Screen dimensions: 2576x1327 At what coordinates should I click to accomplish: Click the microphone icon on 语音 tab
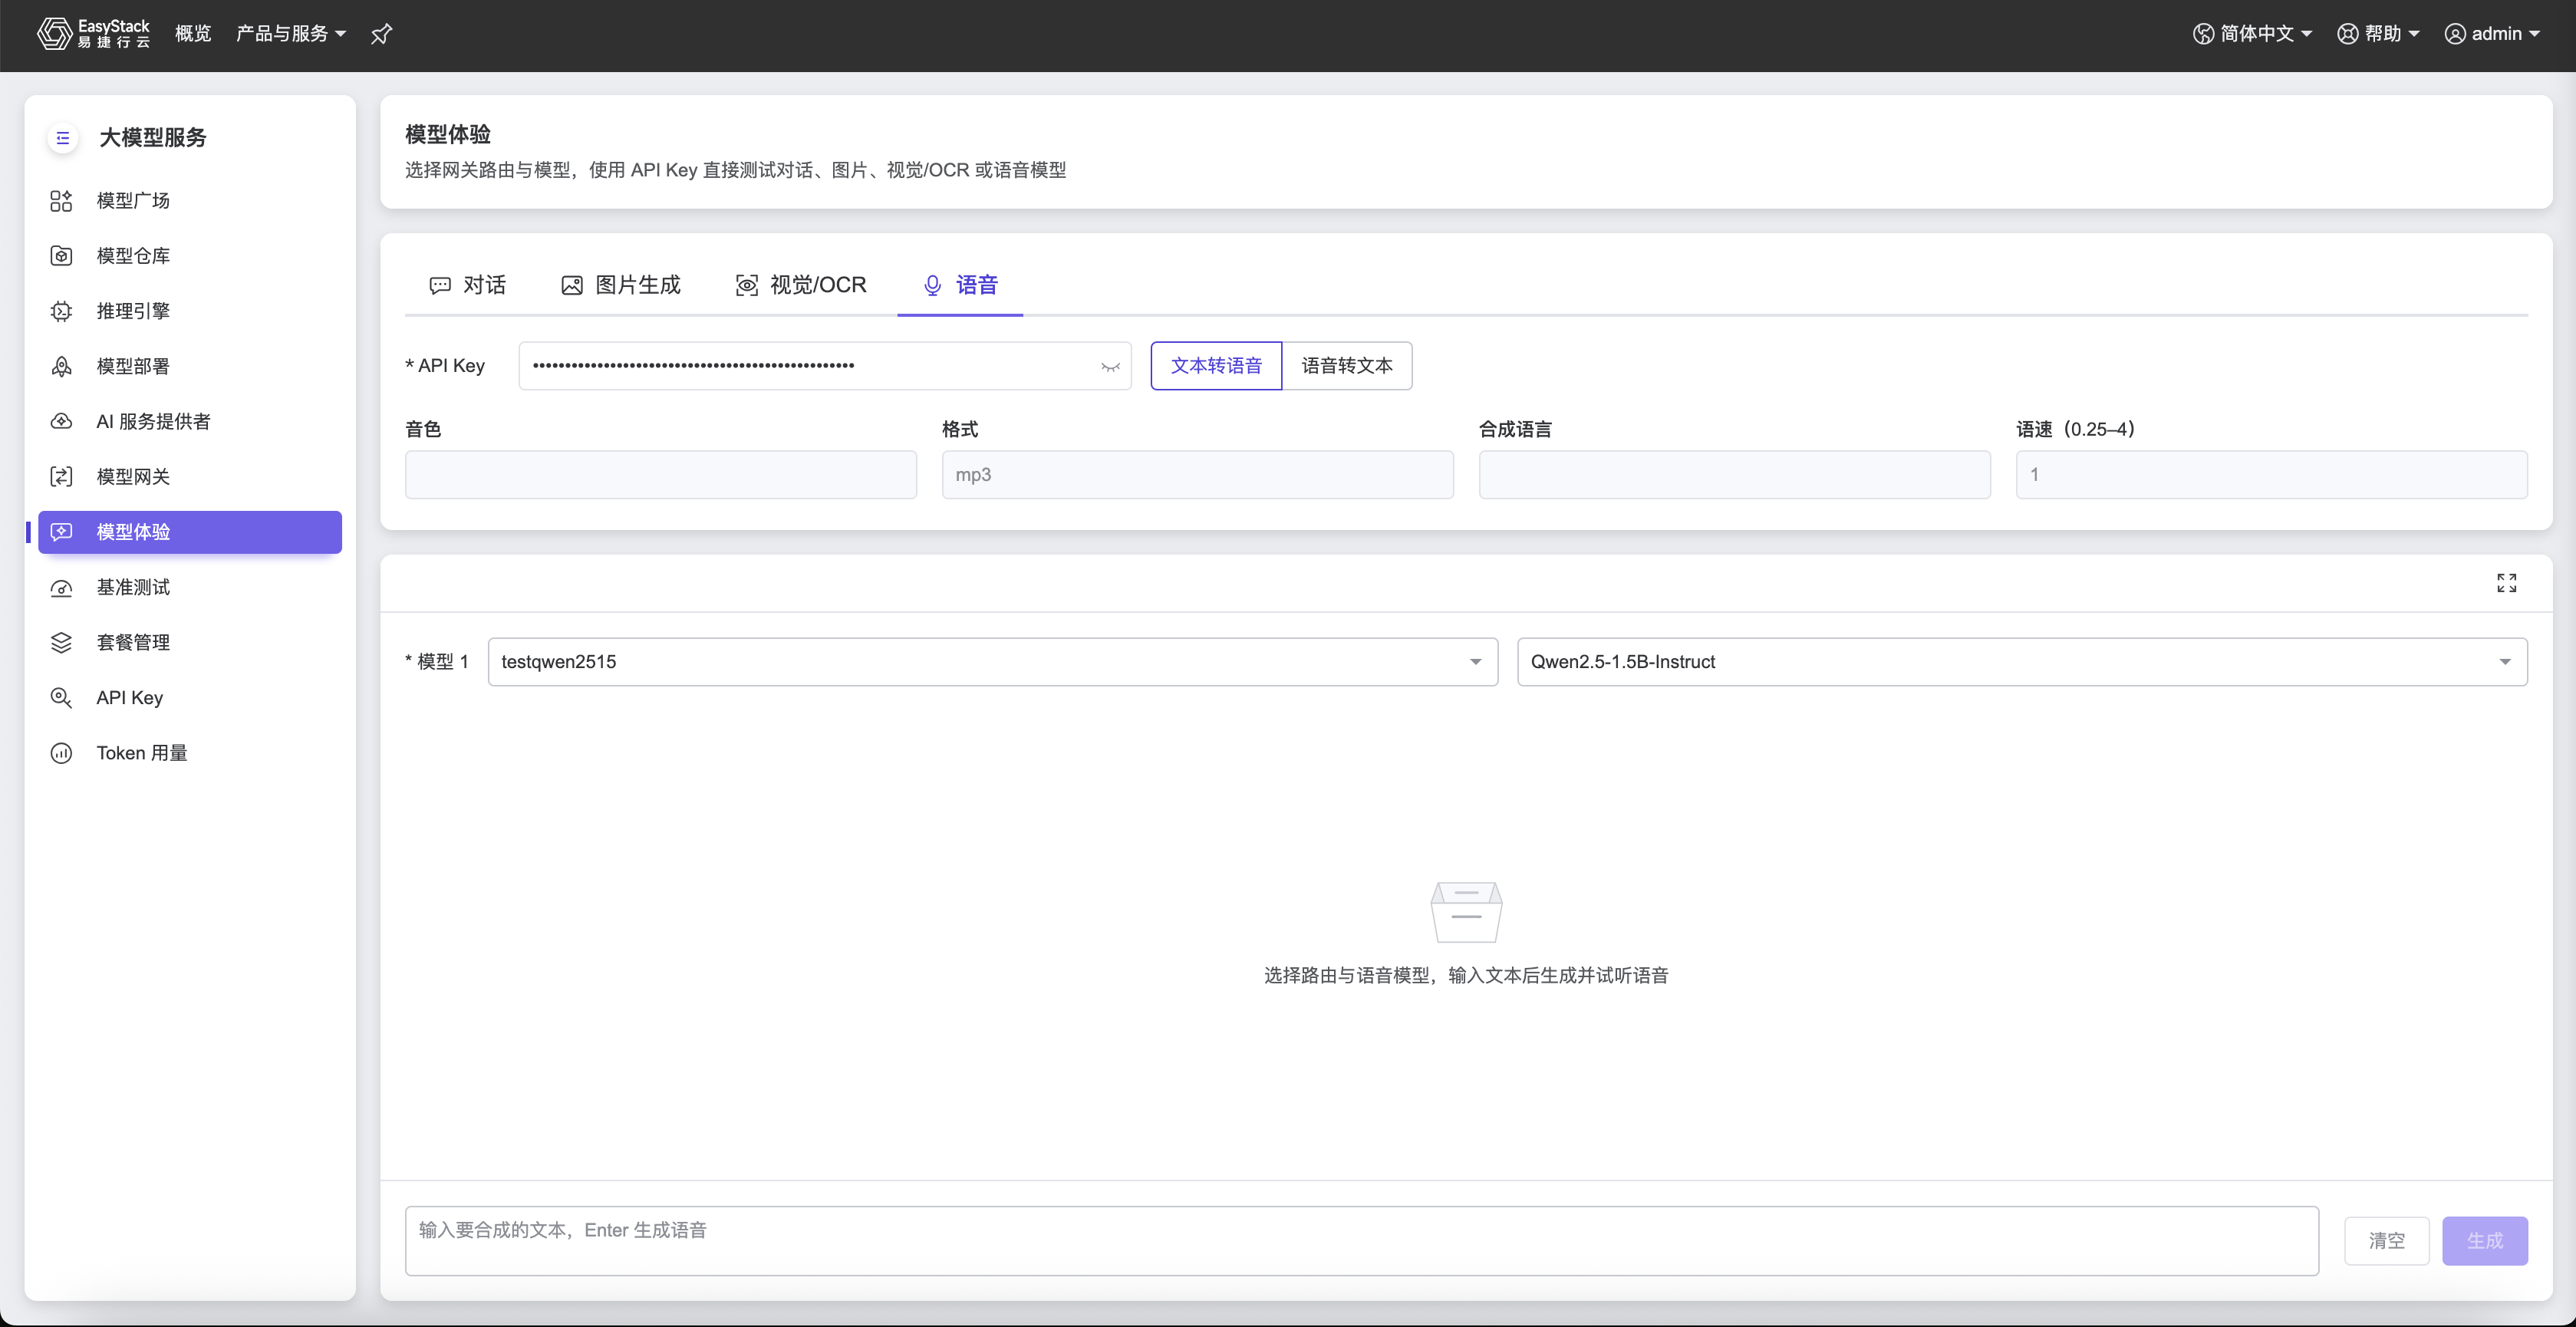(x=932, y=286)
